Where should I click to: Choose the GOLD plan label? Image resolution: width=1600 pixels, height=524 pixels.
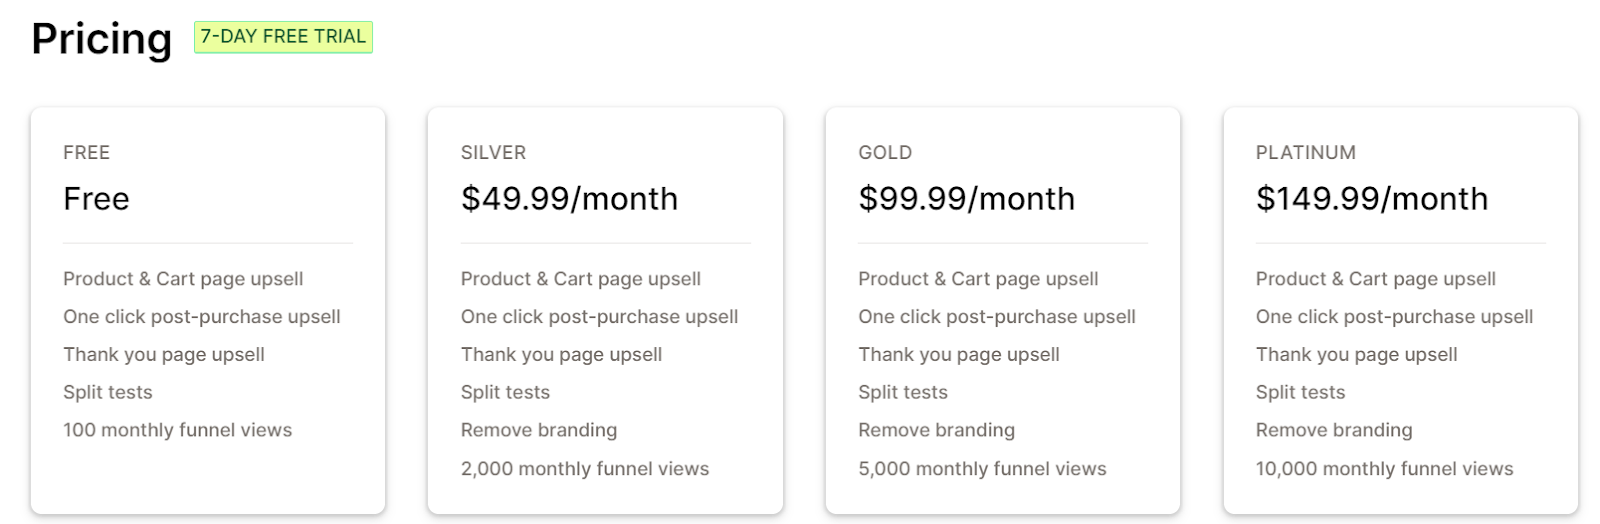click(x=885, y=153)
